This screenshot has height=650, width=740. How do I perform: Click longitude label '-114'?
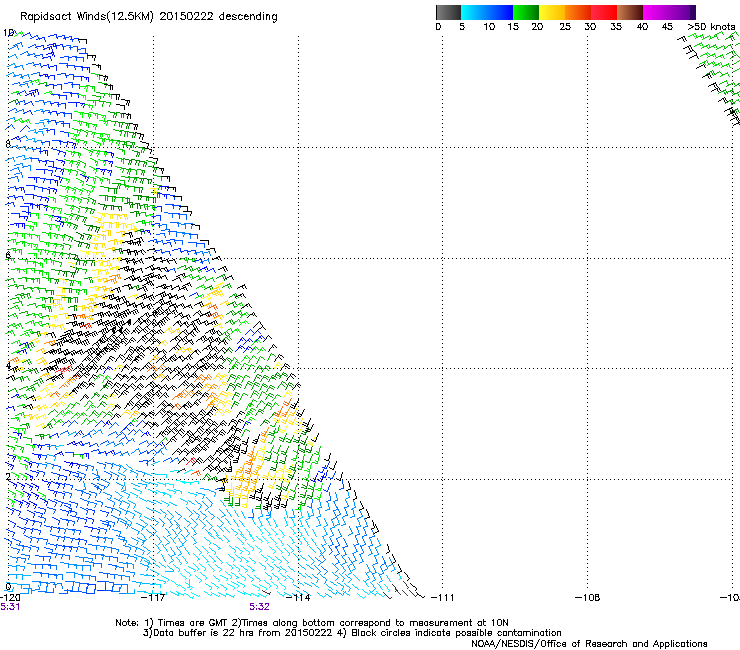point(298,598)
